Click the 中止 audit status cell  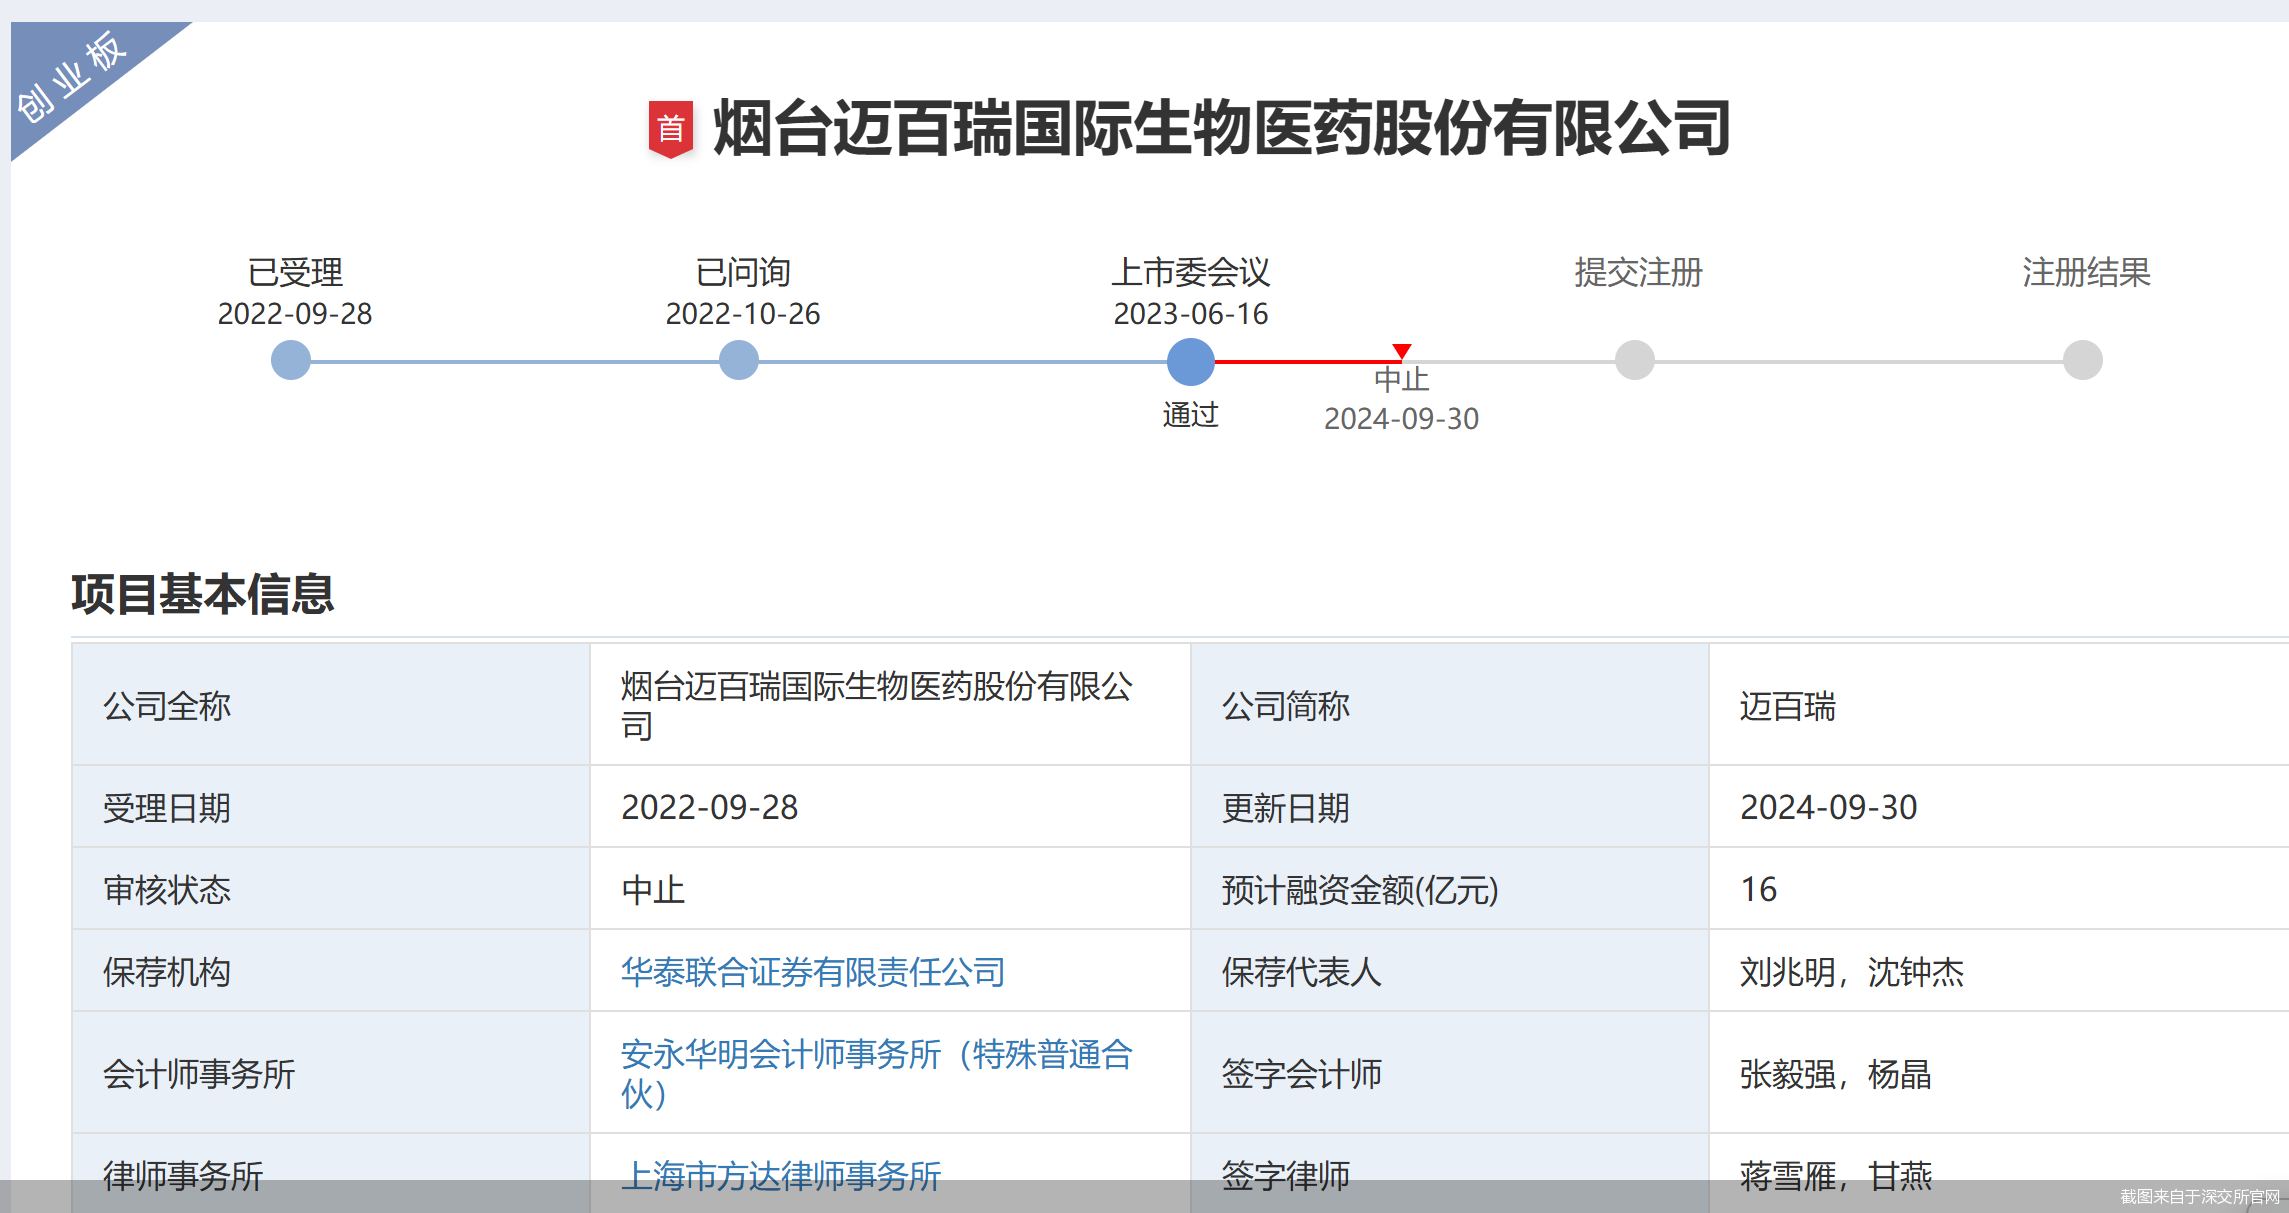652,890
